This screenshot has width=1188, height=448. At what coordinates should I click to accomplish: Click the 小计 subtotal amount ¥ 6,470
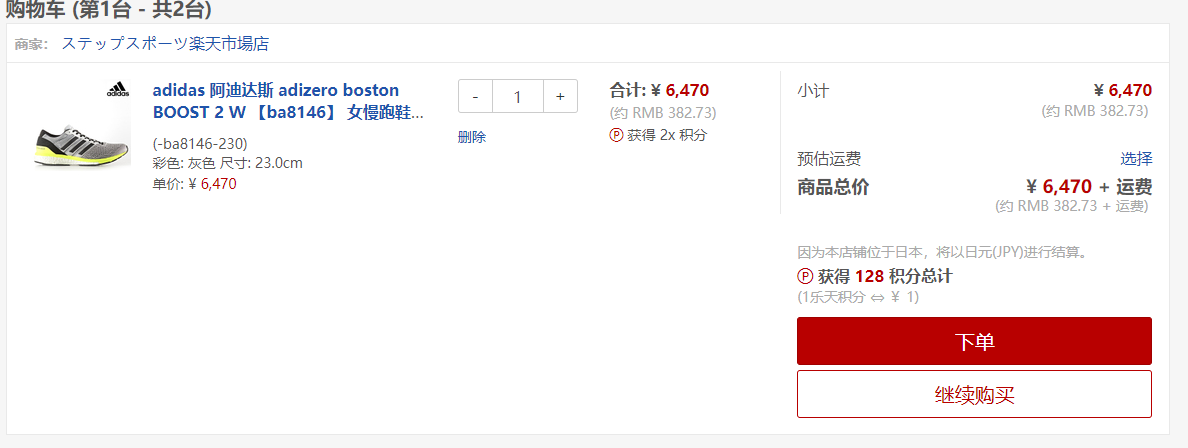click(x=1123, y=90)
